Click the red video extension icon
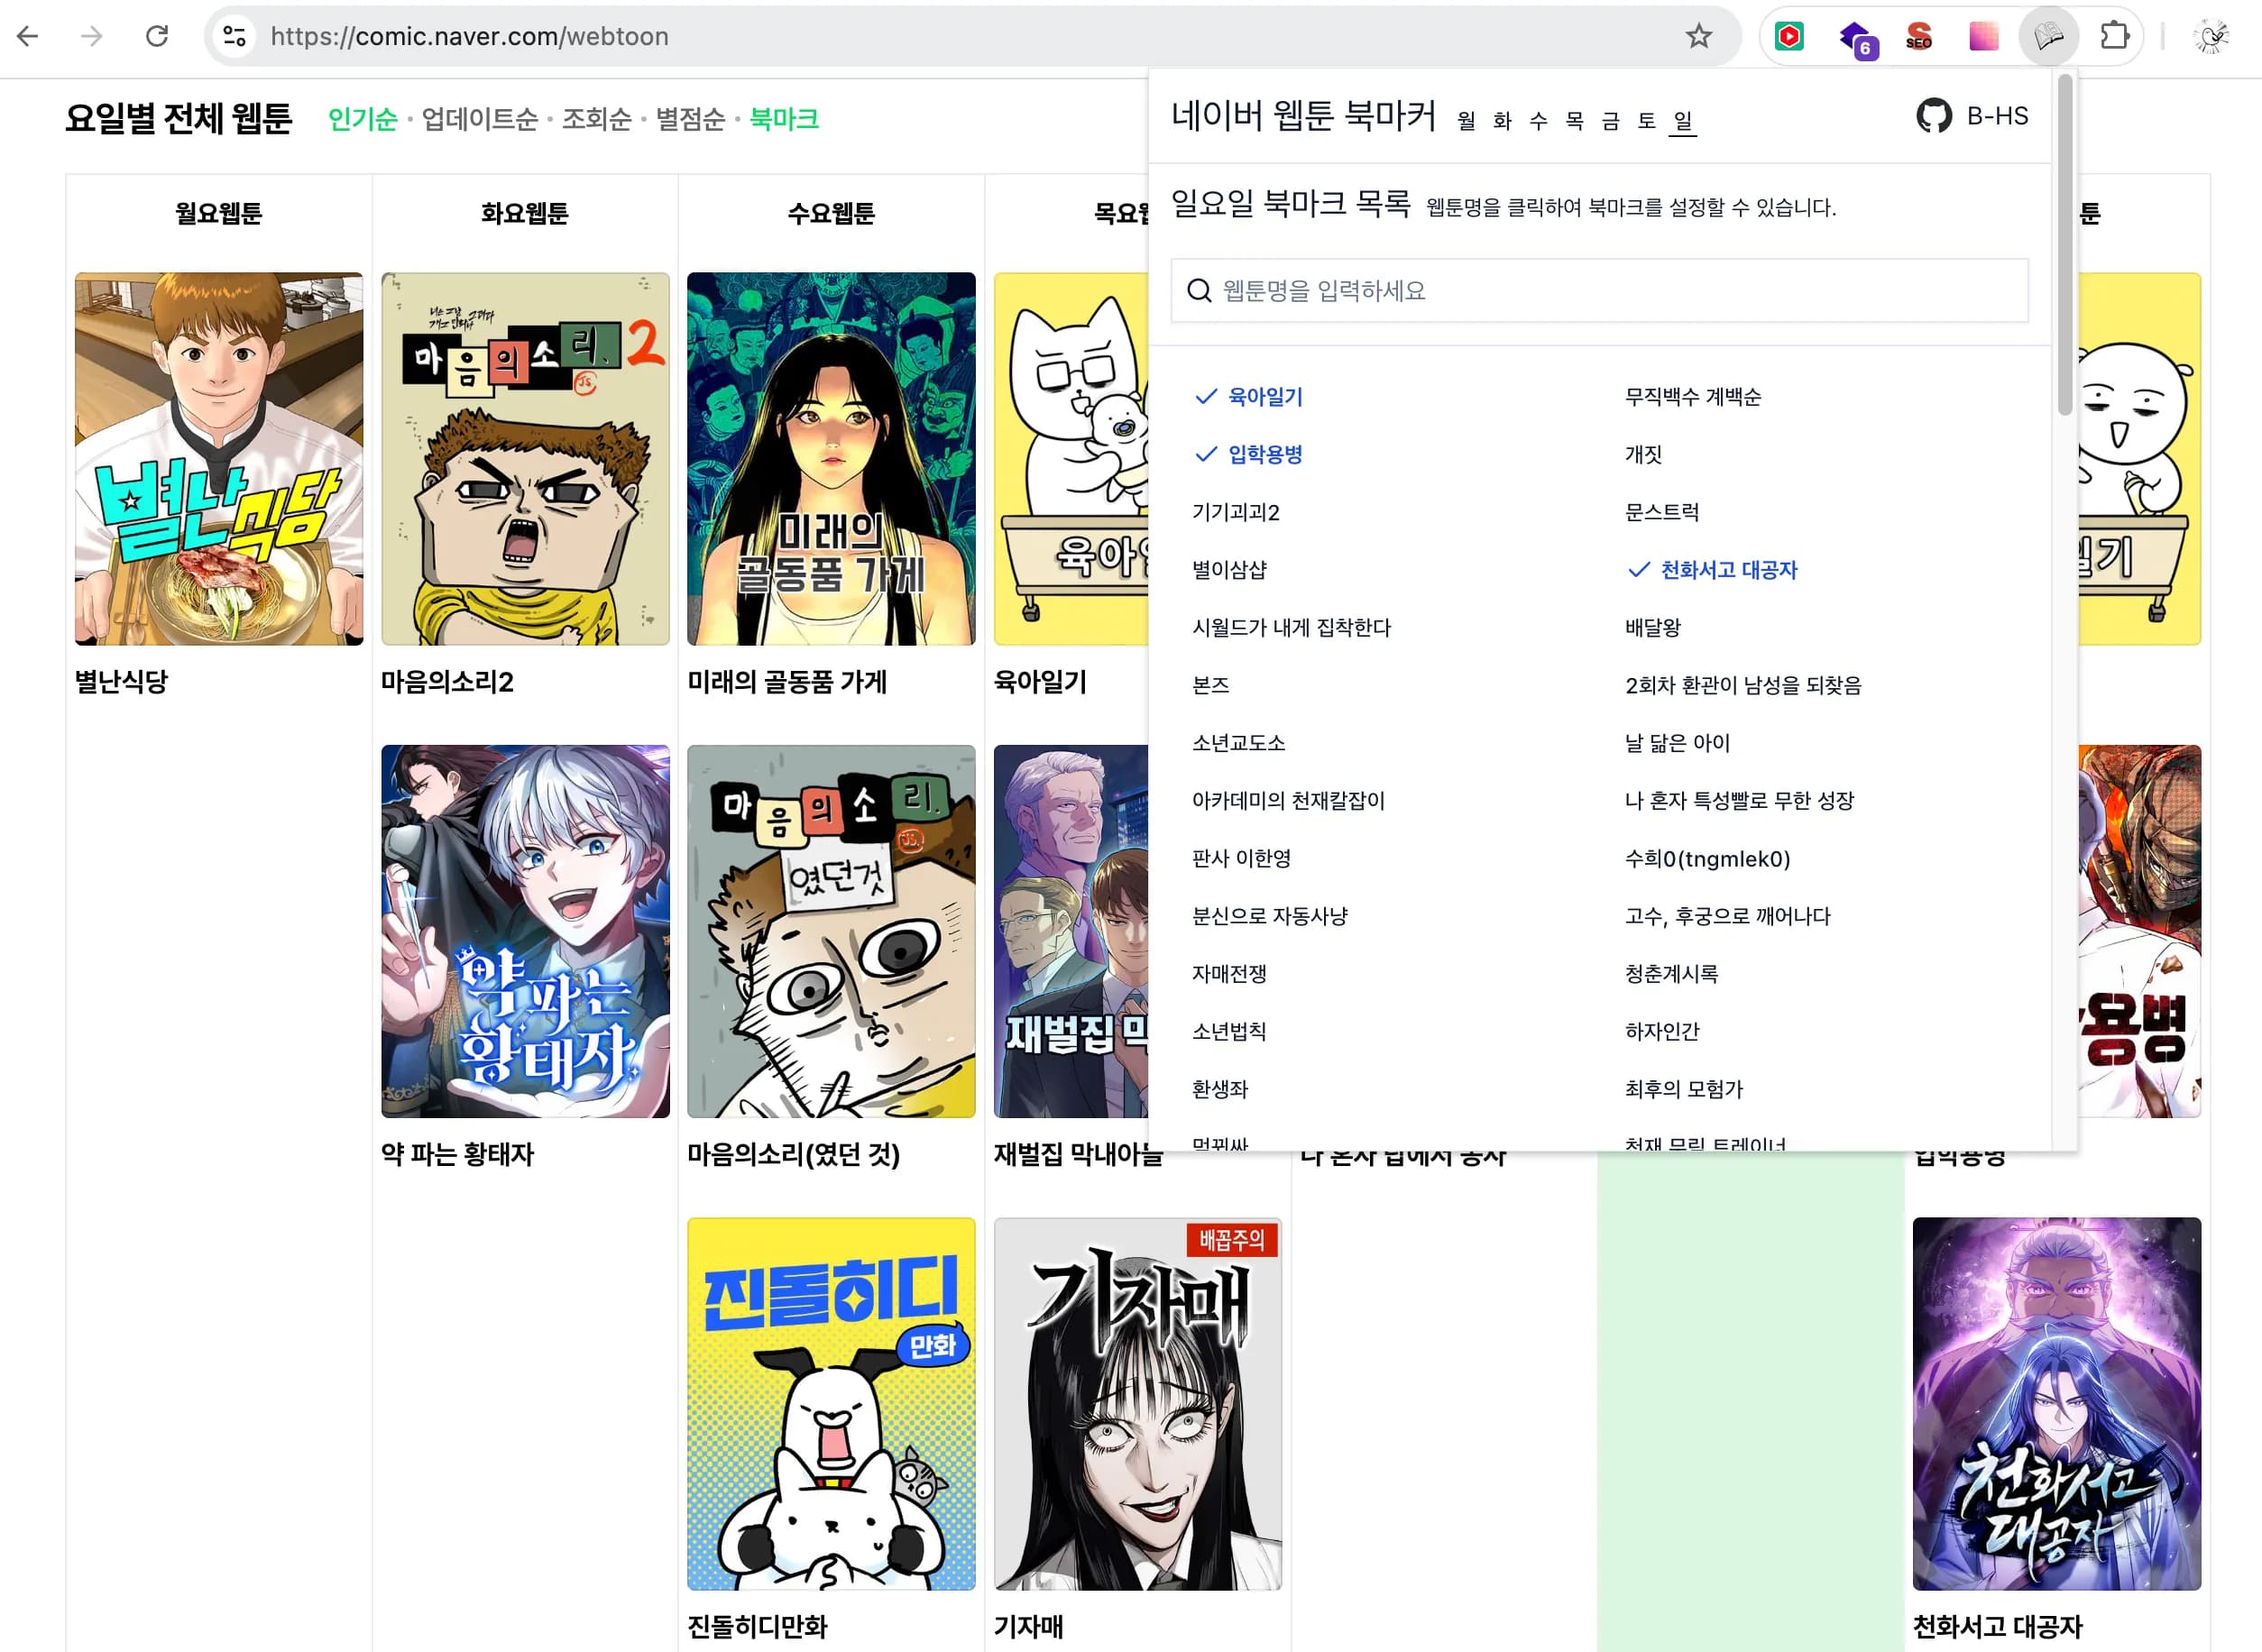2262x1652 pixels. pos(1790,35)
